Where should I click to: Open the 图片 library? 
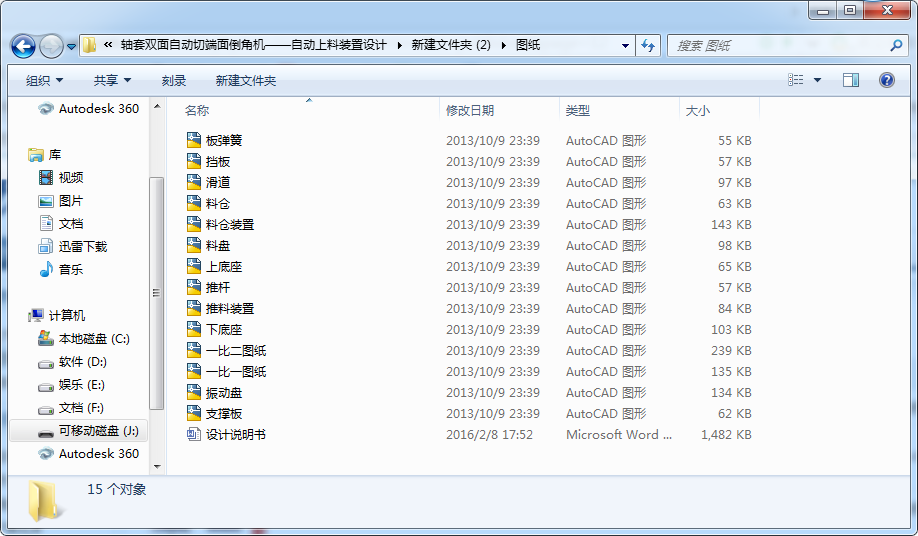[x=60, y=201]
